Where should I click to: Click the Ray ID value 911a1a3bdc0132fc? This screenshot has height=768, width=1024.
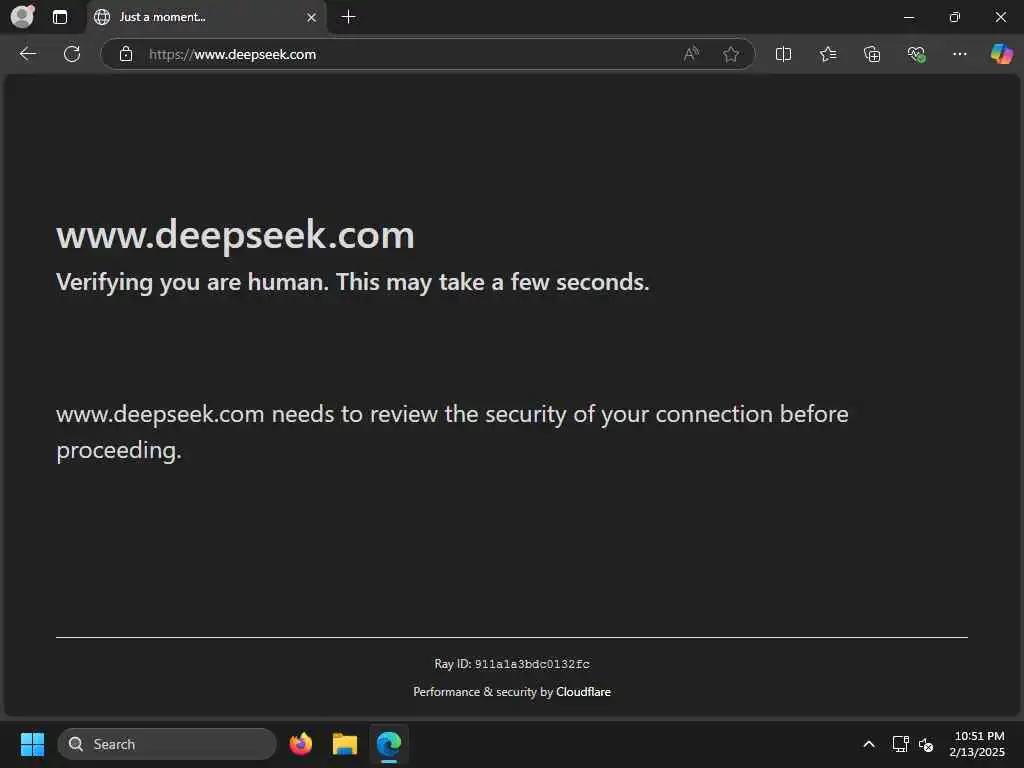[x=532, y=664]
